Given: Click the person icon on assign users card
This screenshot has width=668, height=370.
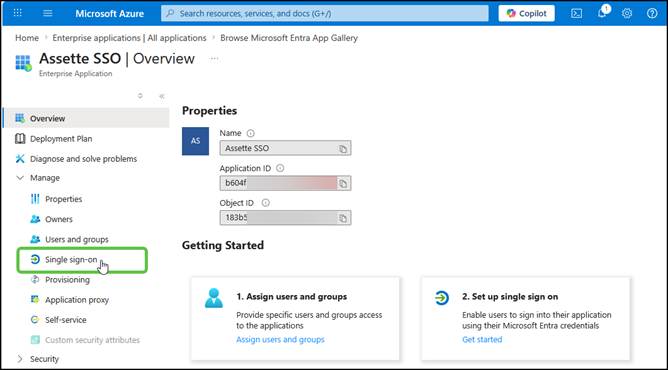Looking at the screenshot, I should pos(214,298).
